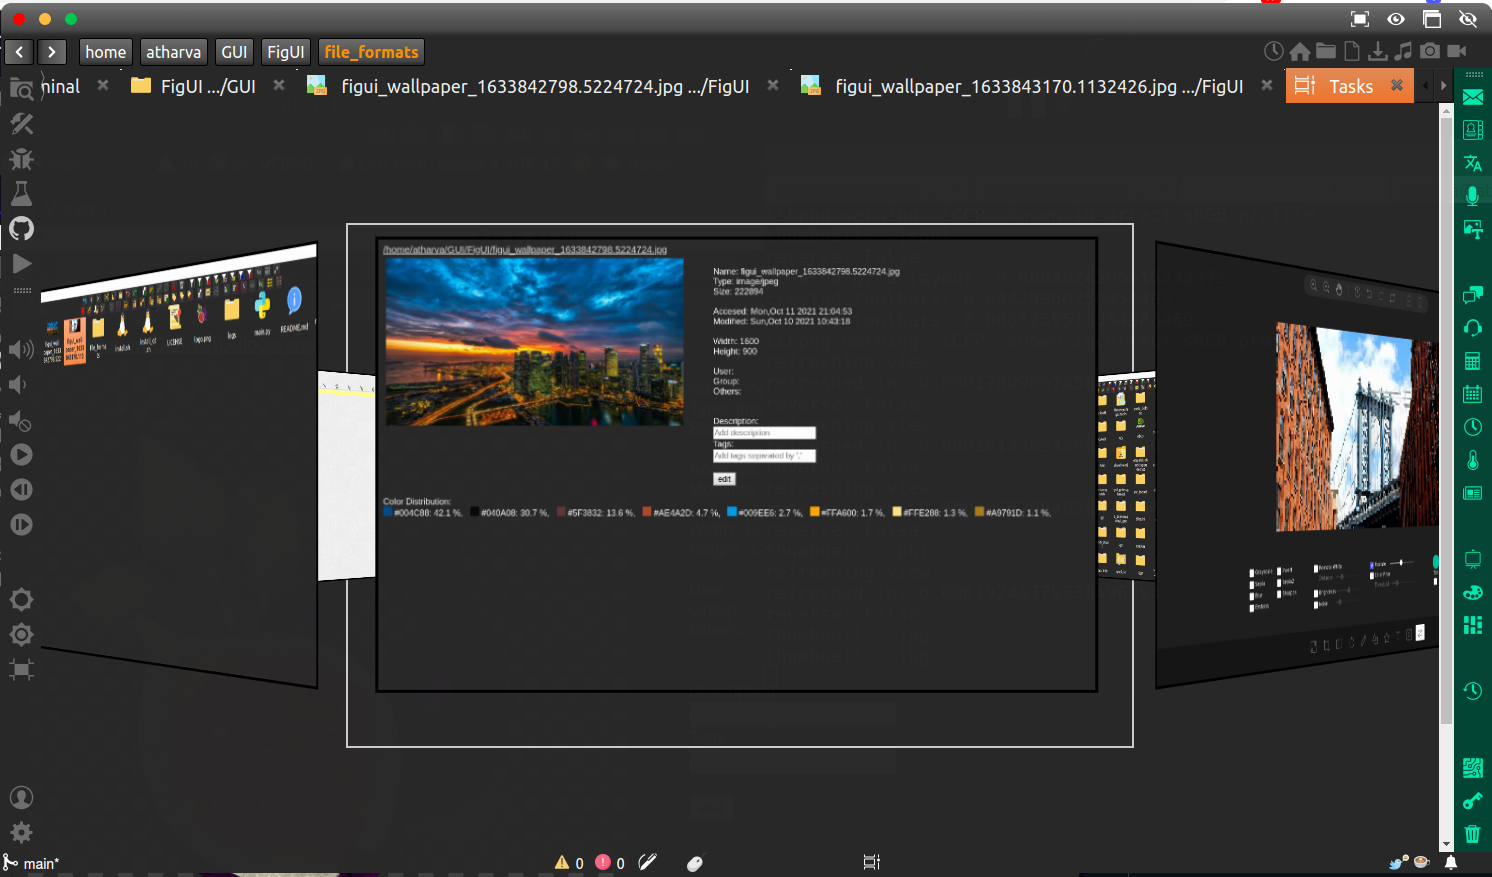Open the mail envelope icon in right sidebar
The height and width of the screenshot is (877, 1492).
point(1472,97)
